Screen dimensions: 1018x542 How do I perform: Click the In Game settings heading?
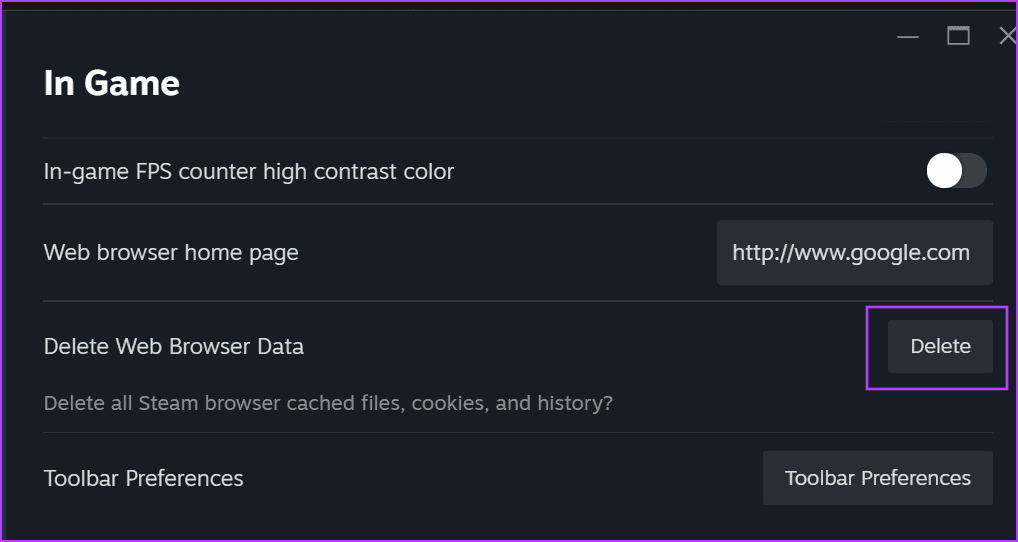coord(111,83)
